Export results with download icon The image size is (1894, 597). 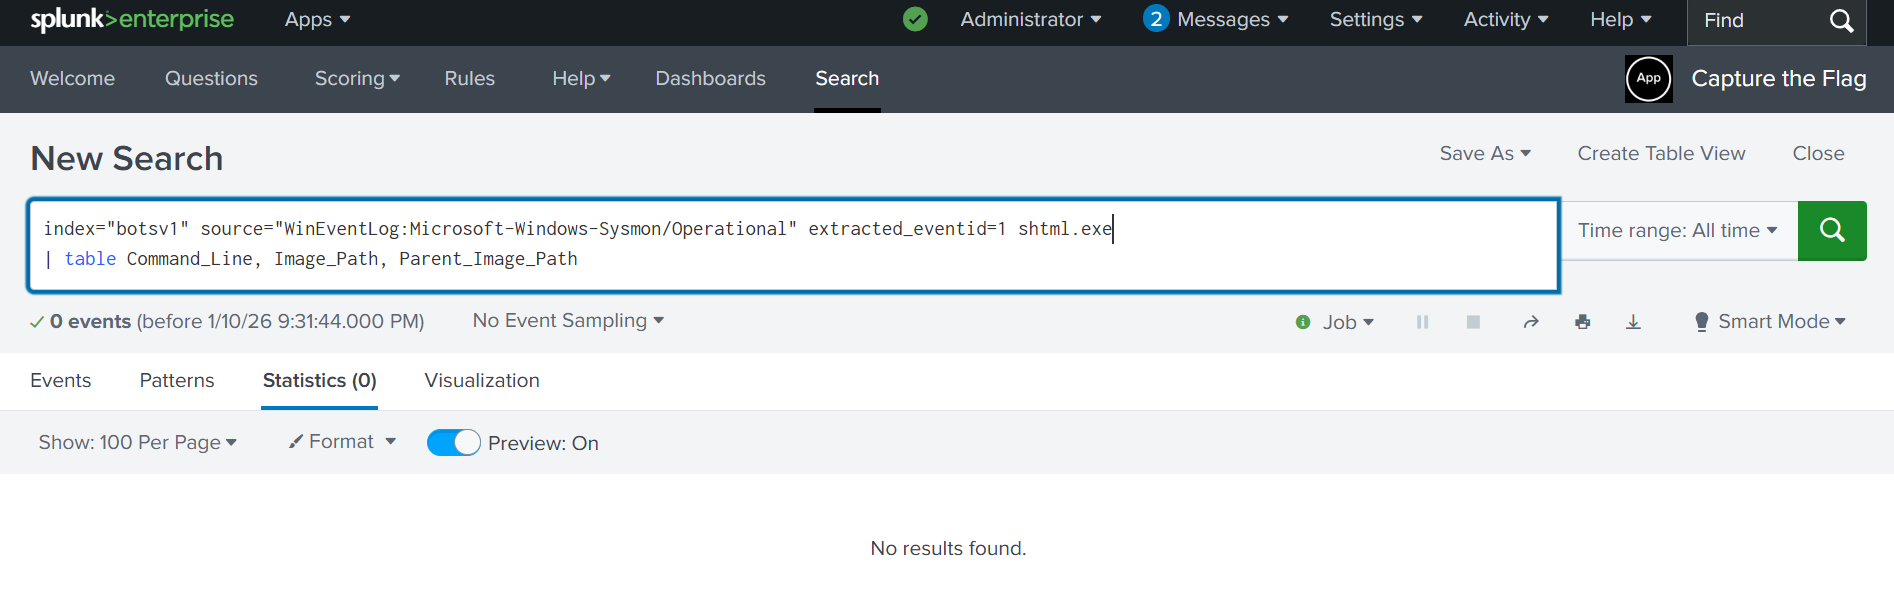[x=1633, y=322]
